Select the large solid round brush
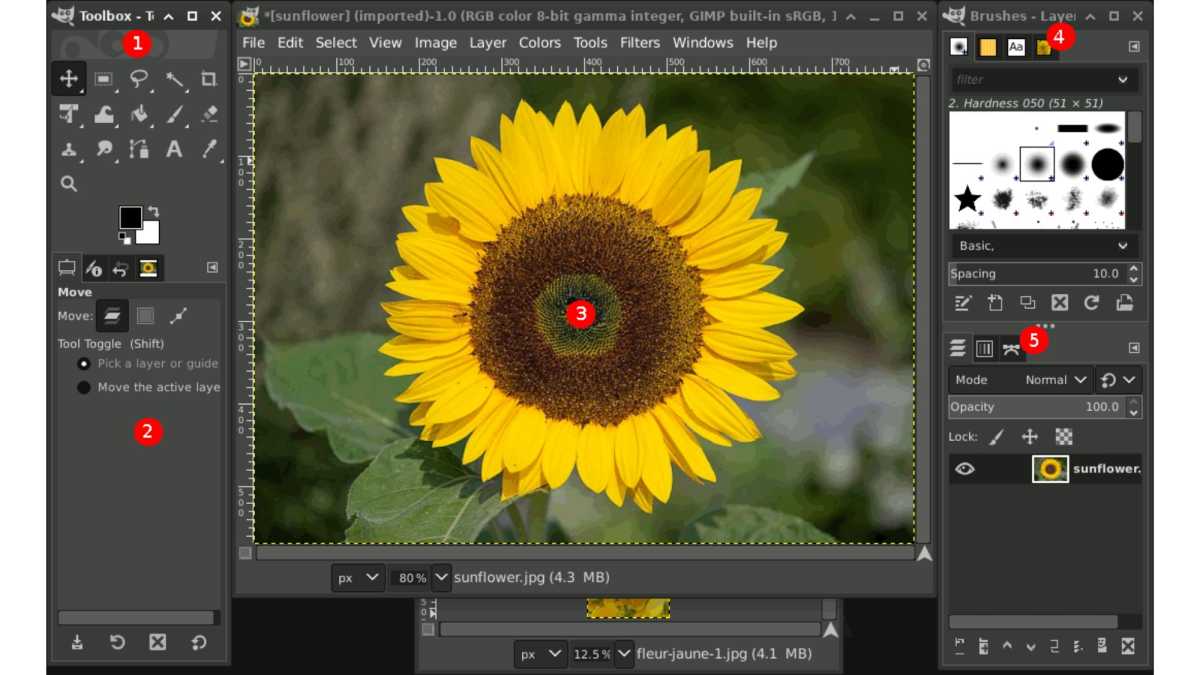The width and height of the screenshot is (1200, 675). coord(1107,163)
